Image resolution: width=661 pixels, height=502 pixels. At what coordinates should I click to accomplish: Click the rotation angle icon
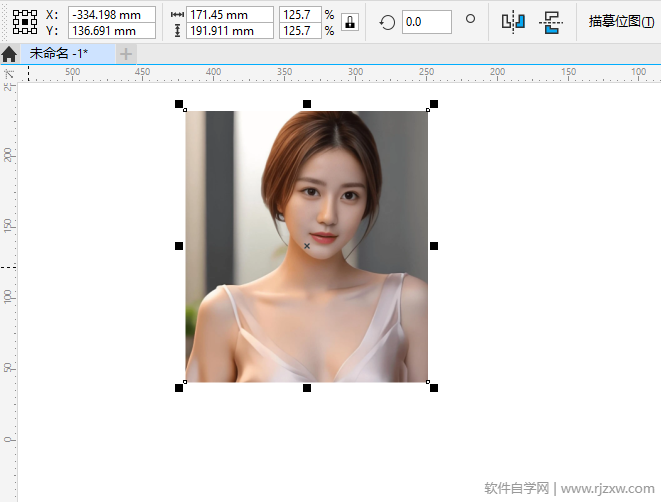tap(387, 22)
